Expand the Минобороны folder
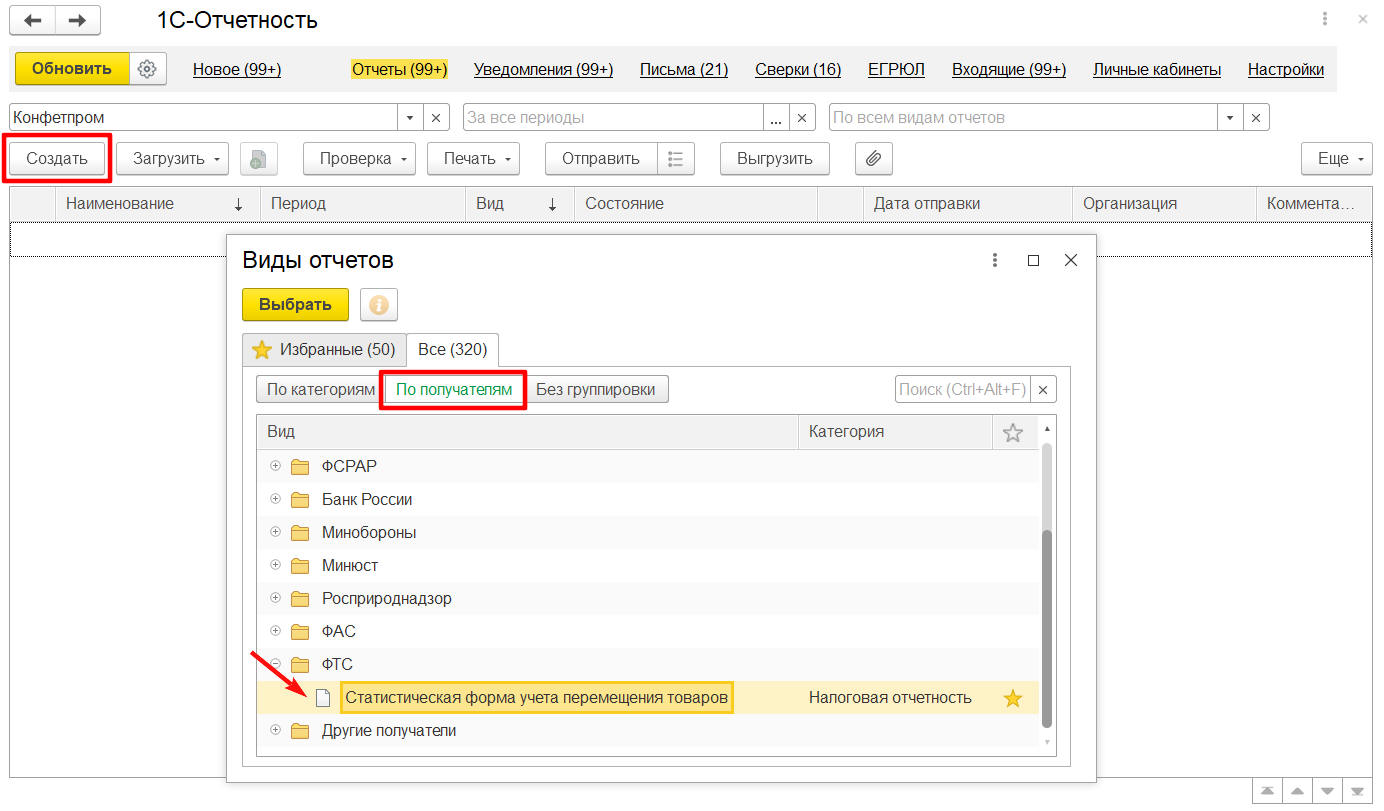 point(275,532)
